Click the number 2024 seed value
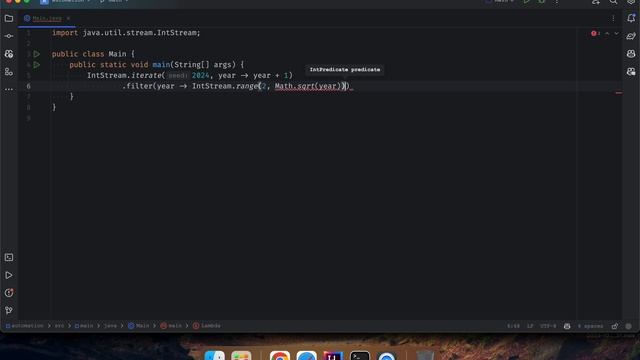 200,76
